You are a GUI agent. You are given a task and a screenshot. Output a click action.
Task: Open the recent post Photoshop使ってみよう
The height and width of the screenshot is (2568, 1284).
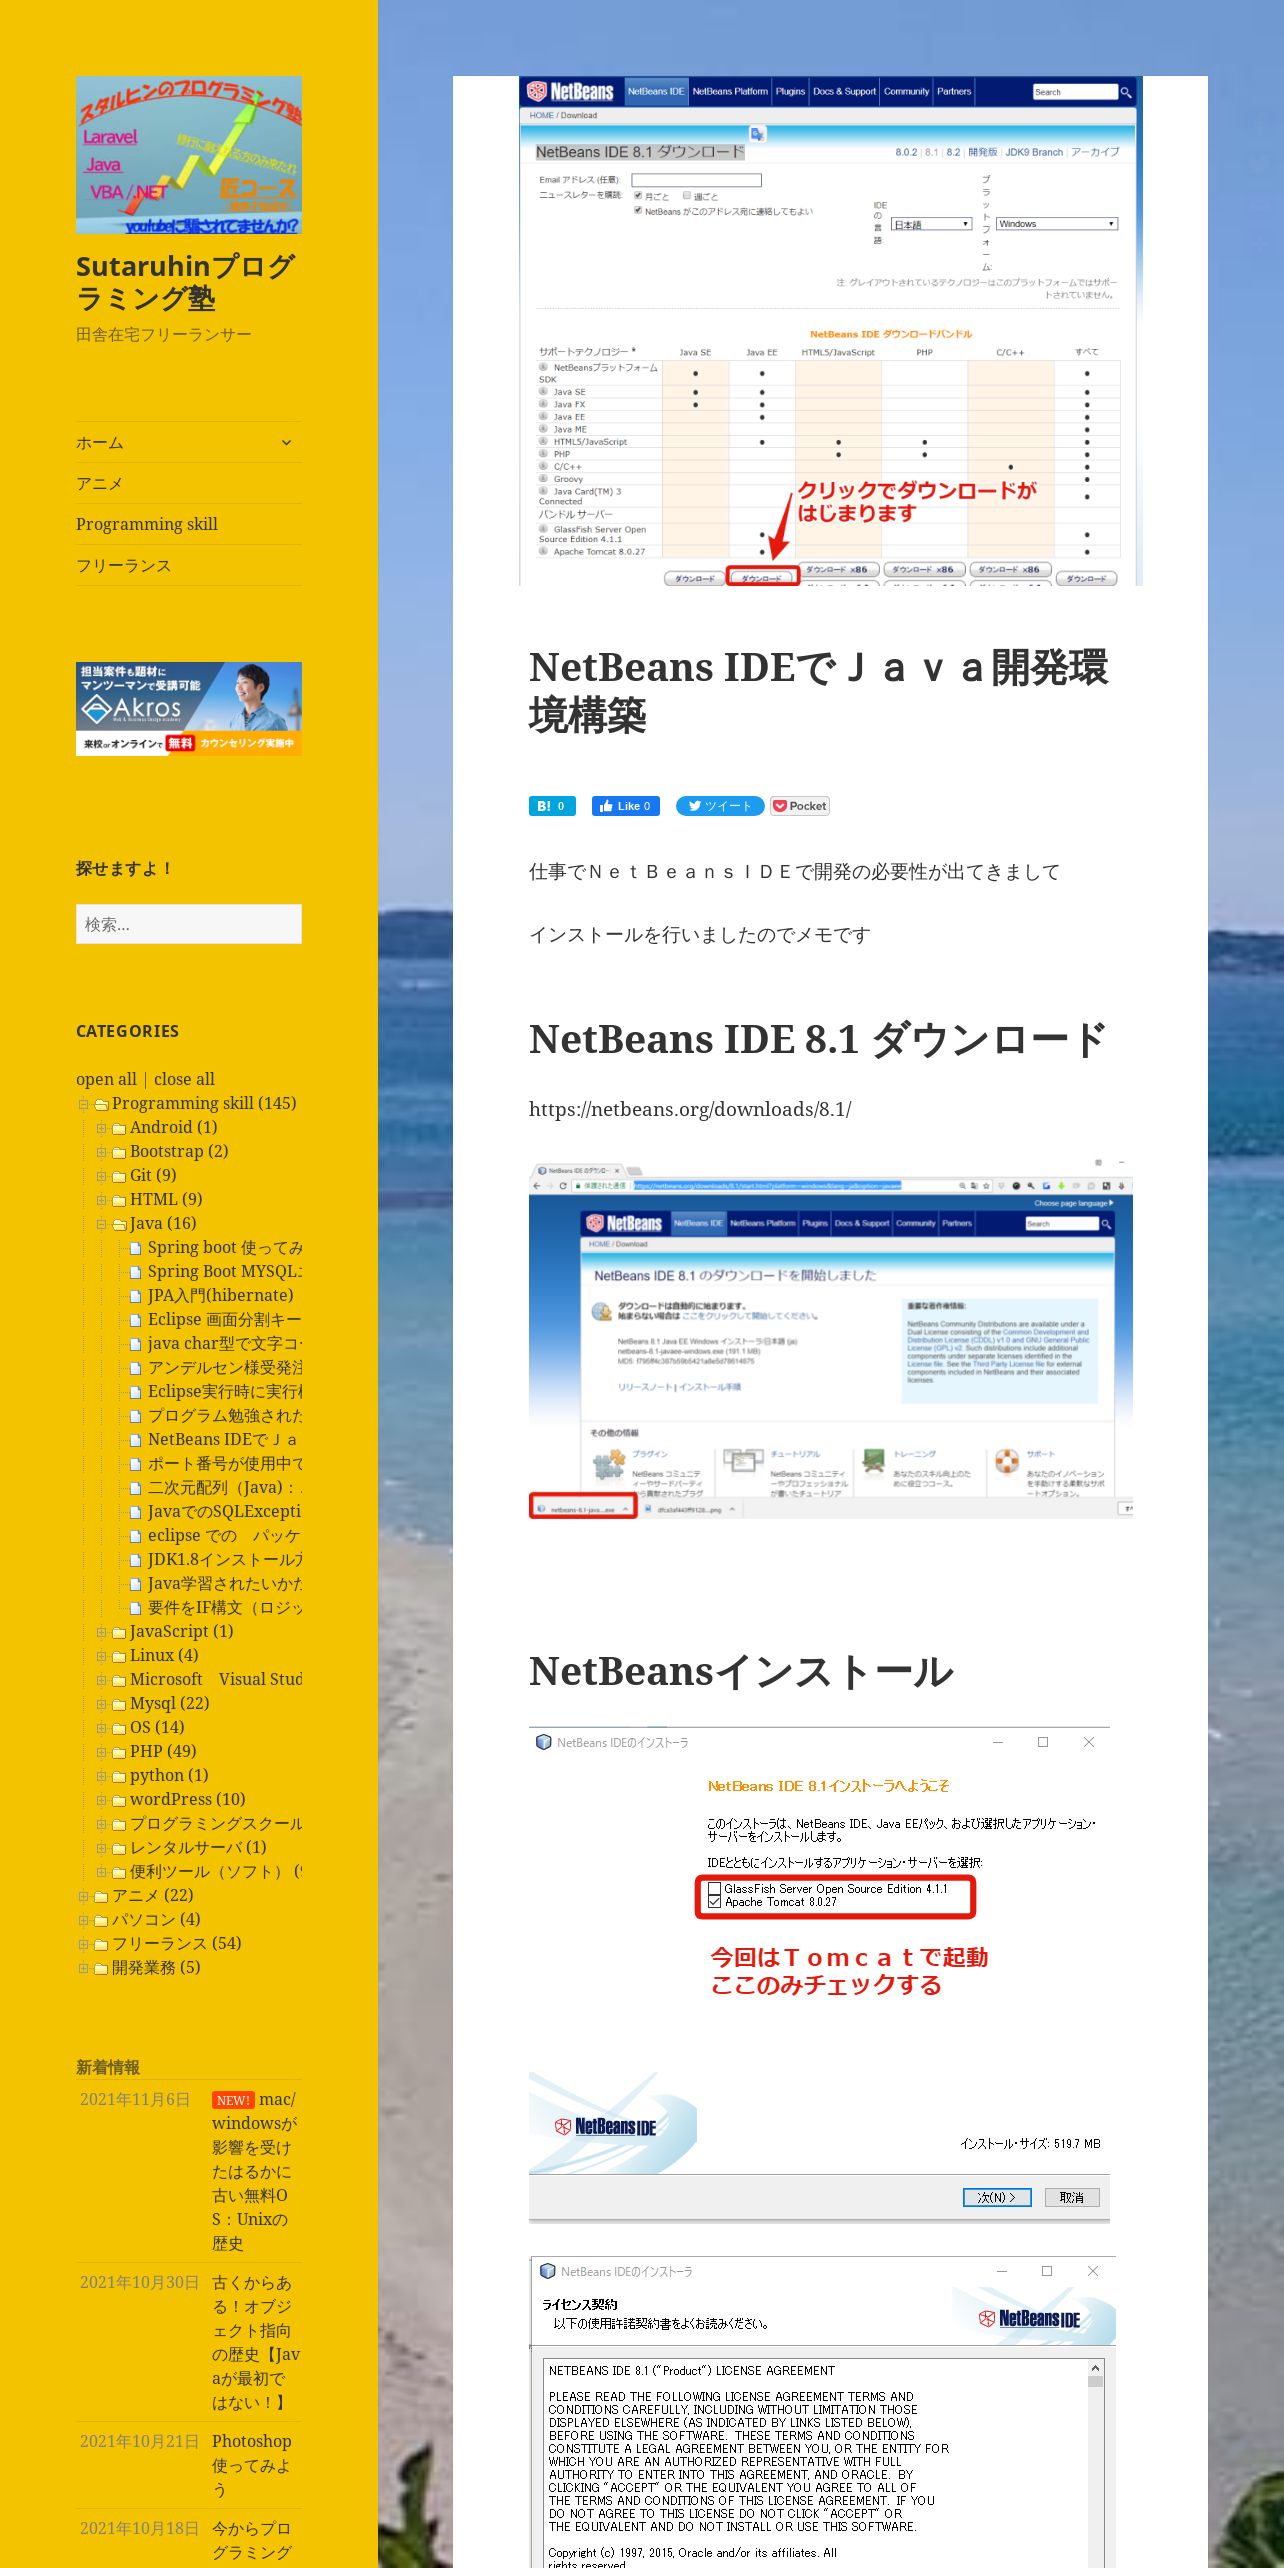[252, 2466]
